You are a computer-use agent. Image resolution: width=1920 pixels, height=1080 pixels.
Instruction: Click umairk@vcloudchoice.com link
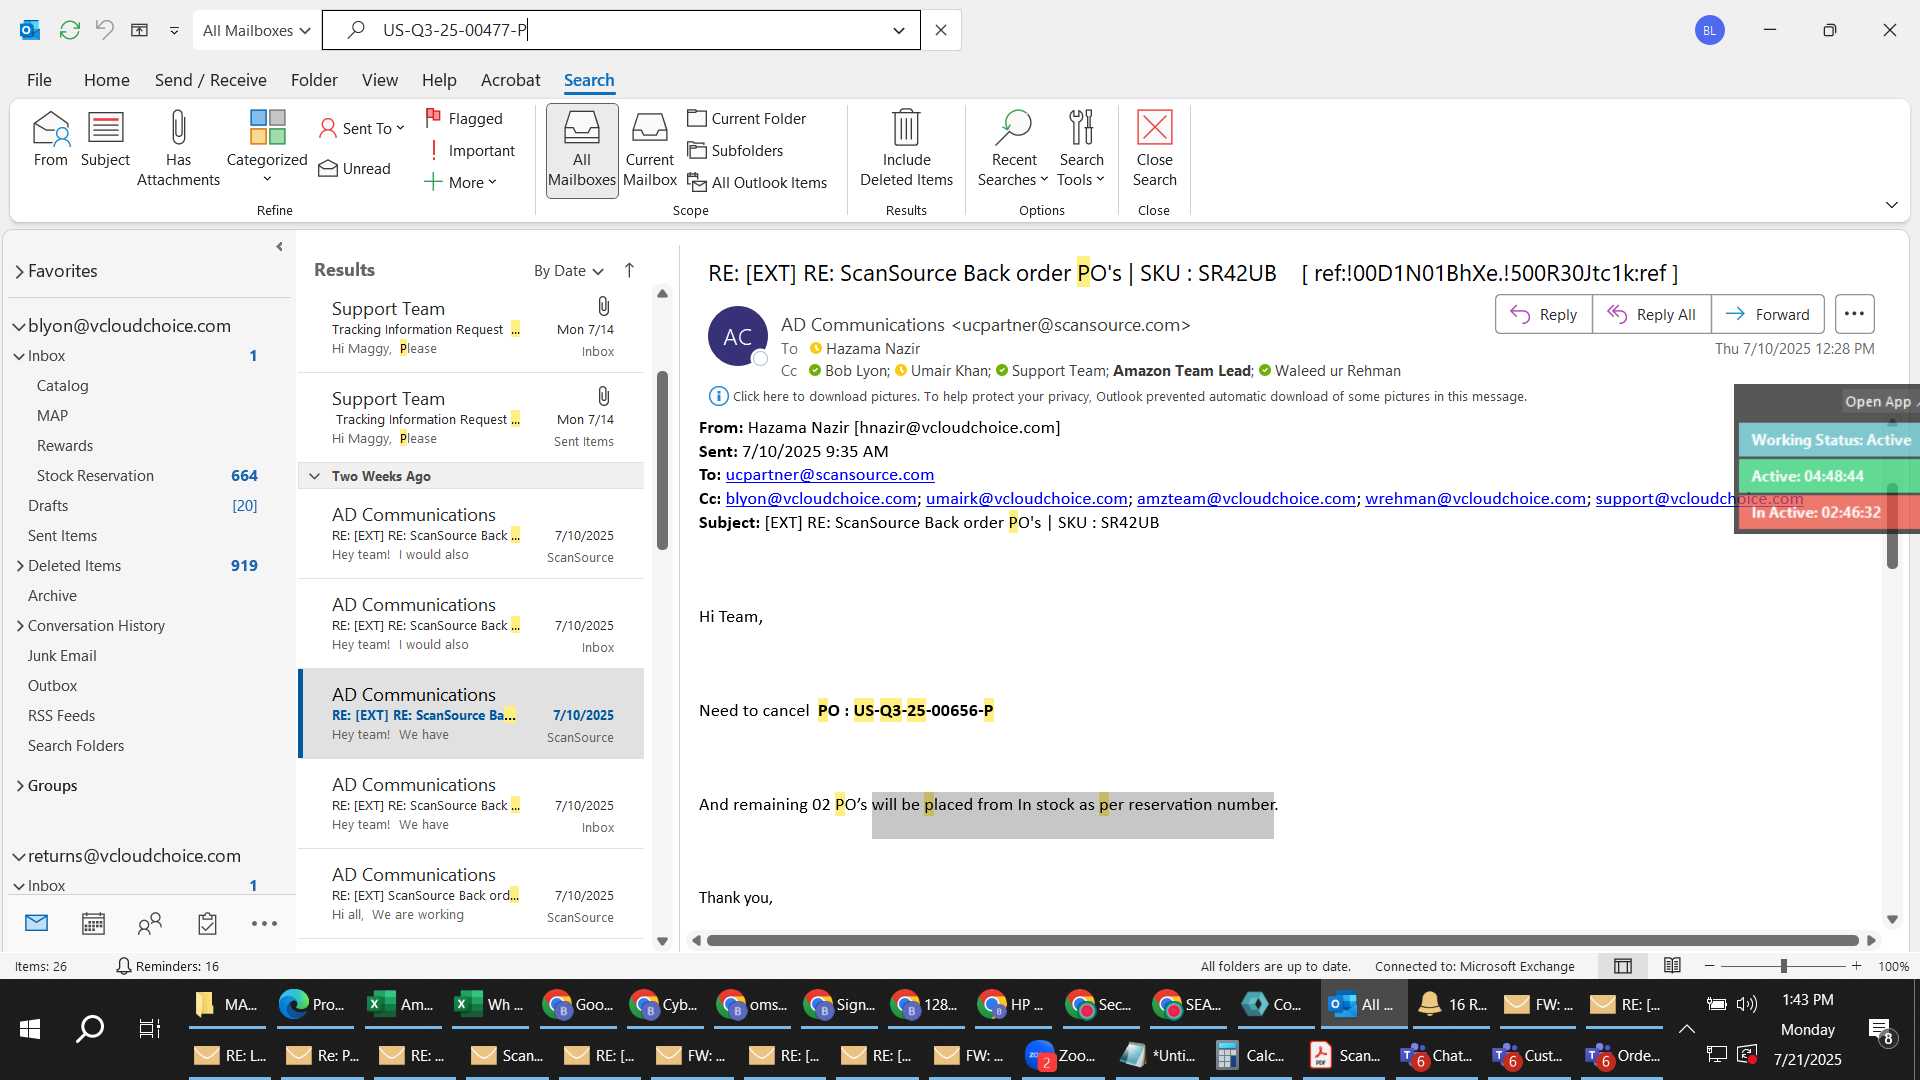[x=1026, y=498]
